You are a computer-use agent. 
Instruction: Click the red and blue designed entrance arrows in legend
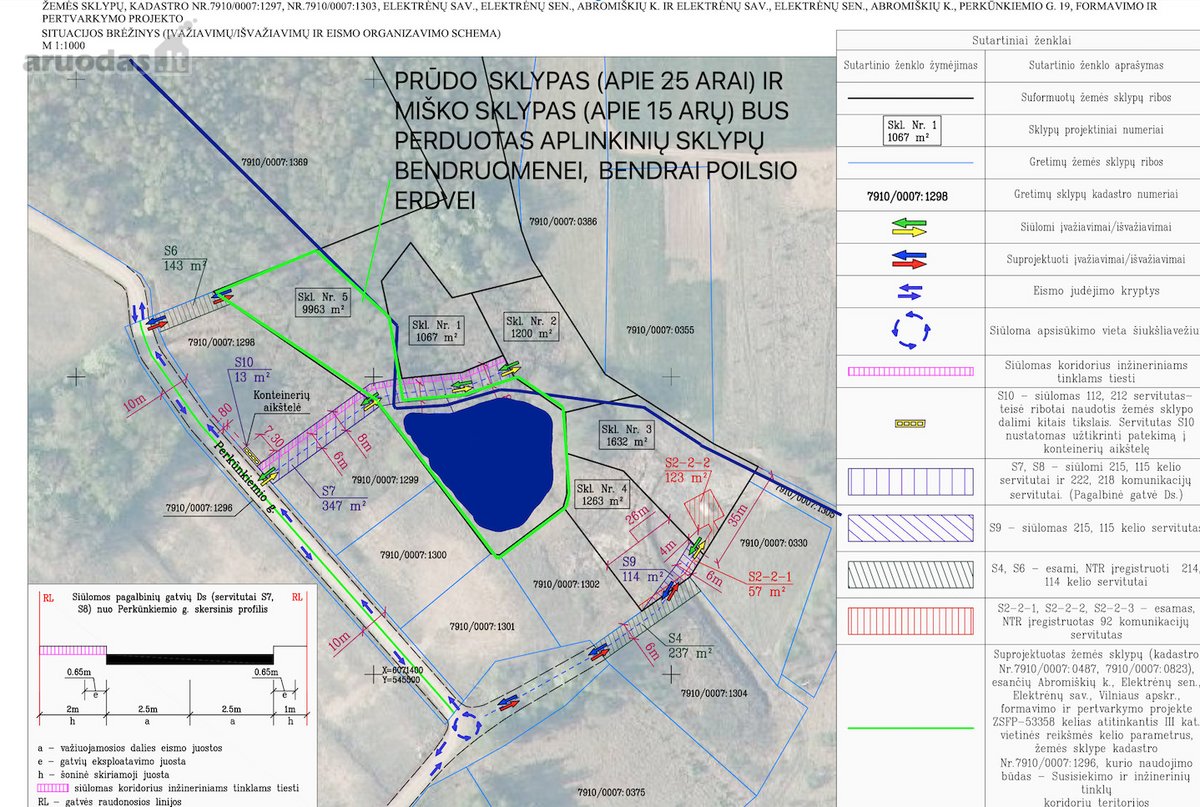pos(908,260)
